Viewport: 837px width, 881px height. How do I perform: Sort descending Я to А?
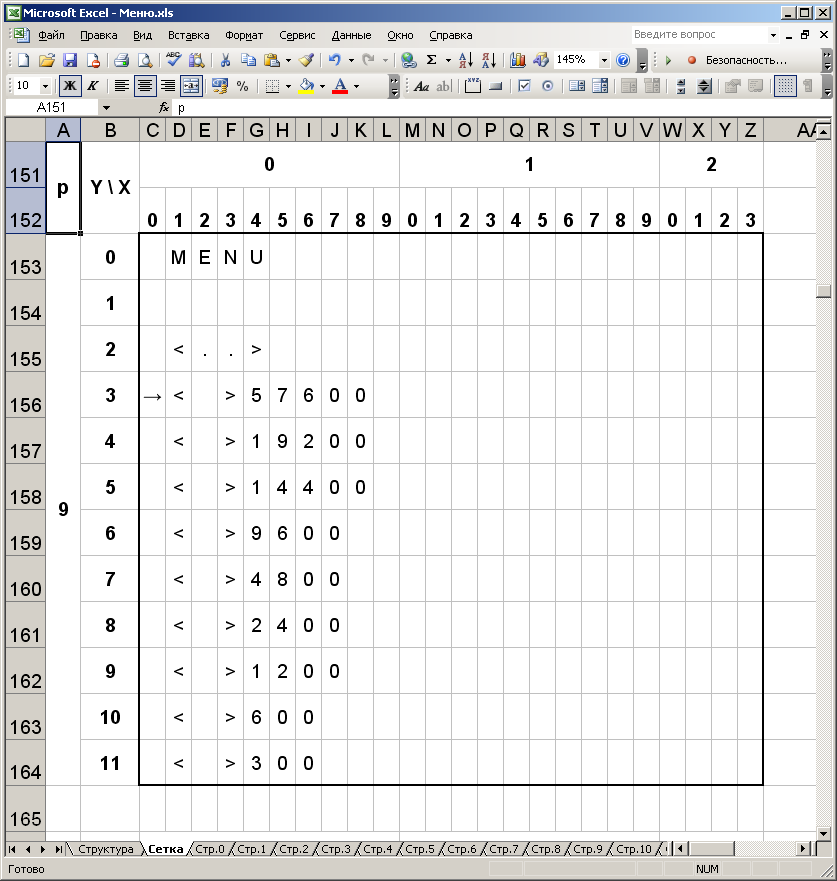coord(489,60)
